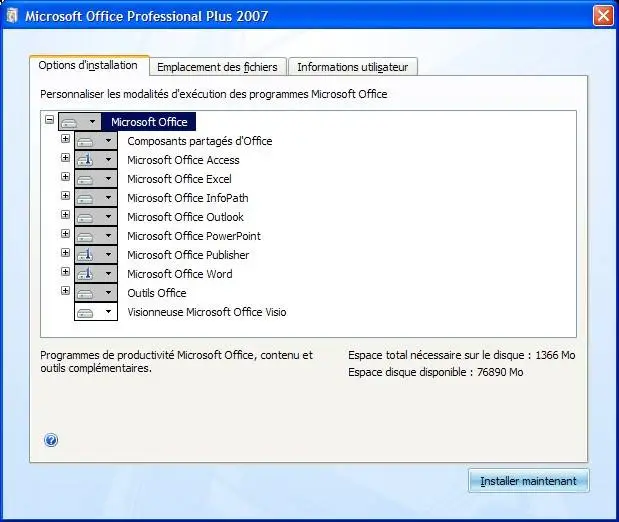Expand Composants partagés d'Office node
This screenshot has height=522, width=619.
(x=66, y=139)
